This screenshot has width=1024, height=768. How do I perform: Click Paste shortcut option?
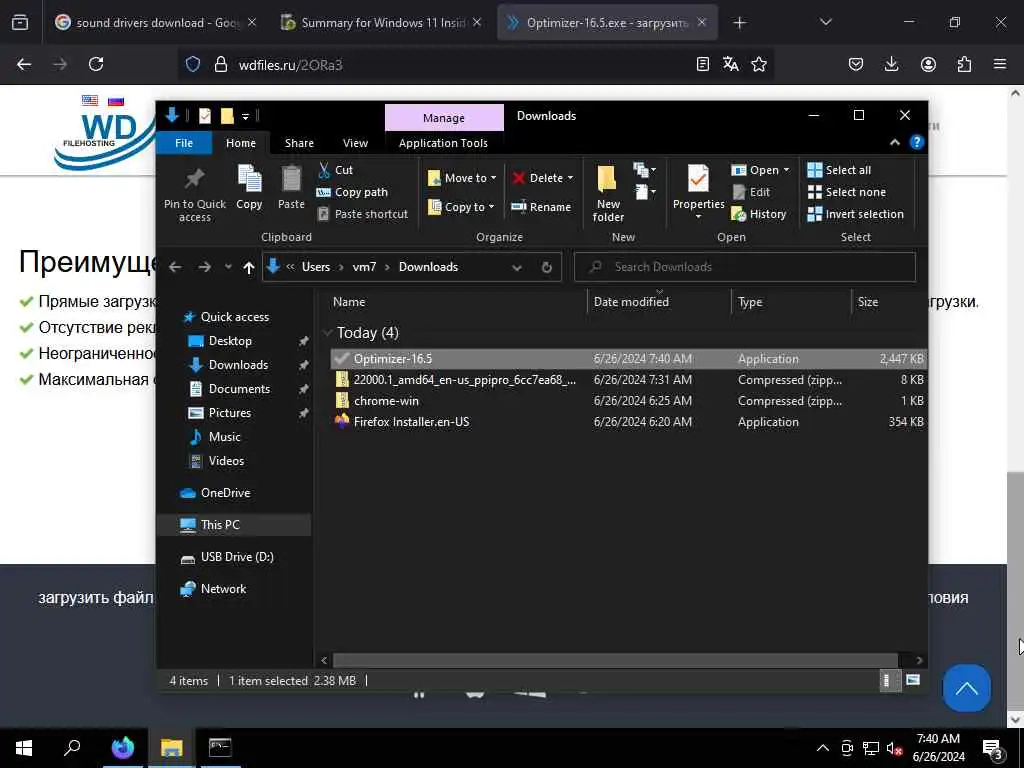point(362,214)
